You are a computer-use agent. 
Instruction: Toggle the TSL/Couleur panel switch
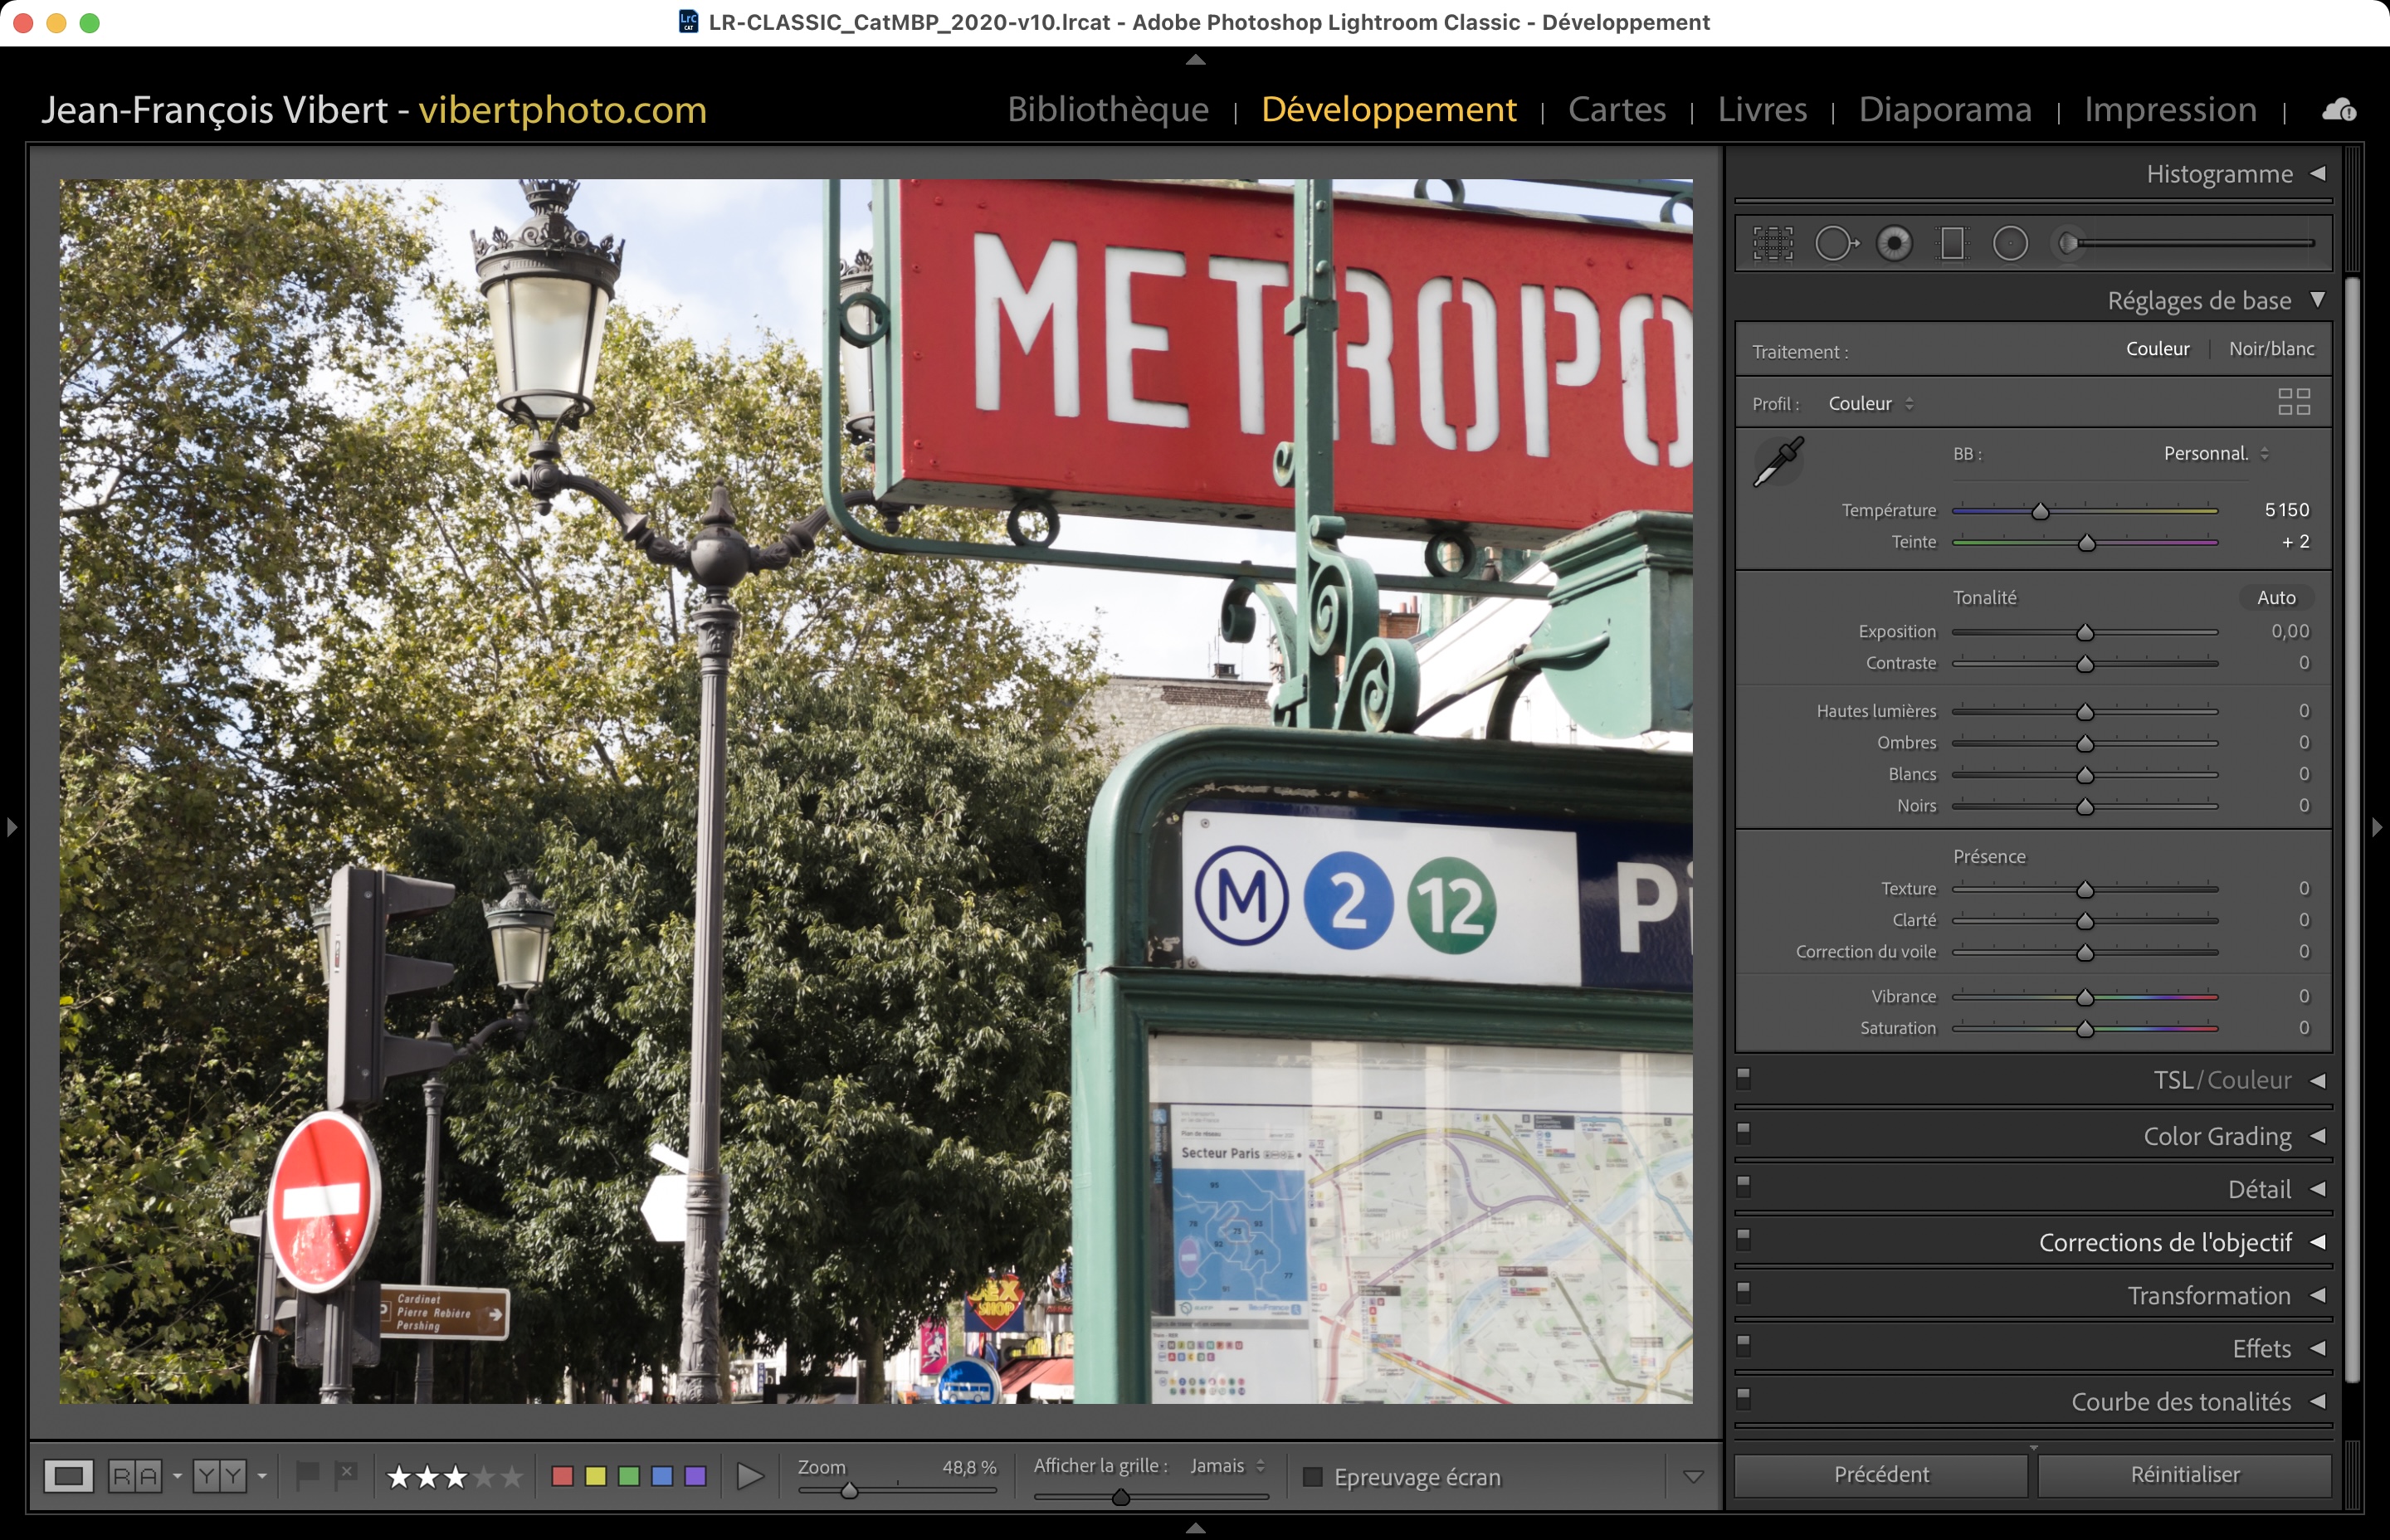1744,1077
